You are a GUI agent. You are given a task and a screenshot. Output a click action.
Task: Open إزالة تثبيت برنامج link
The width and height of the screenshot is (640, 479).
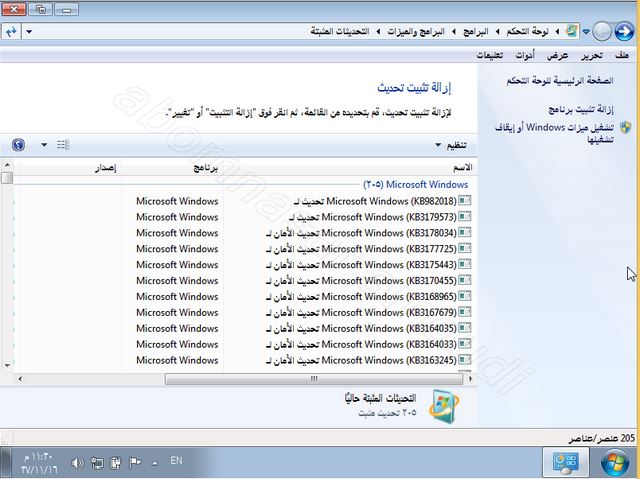tap(580, 109)
